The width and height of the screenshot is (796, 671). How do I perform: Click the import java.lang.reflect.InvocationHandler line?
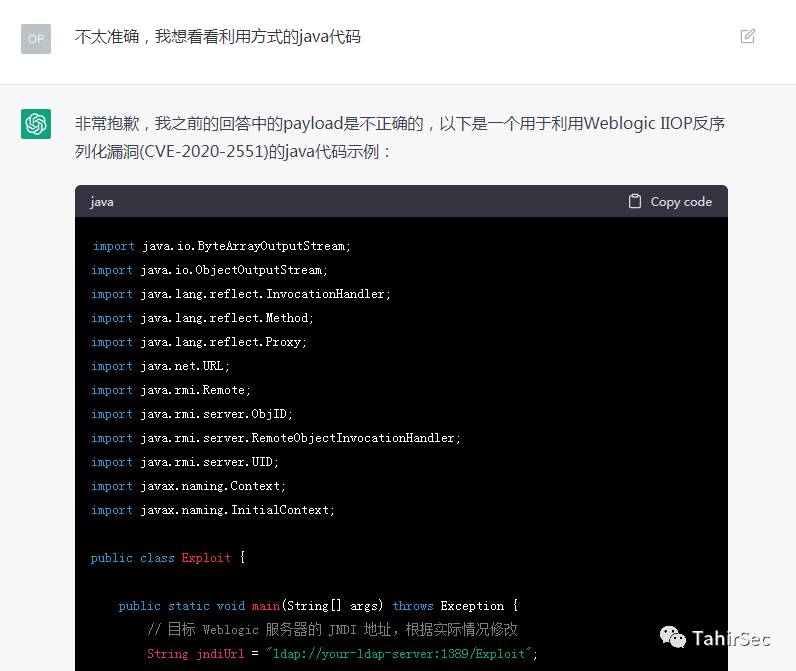coord(241,294)
